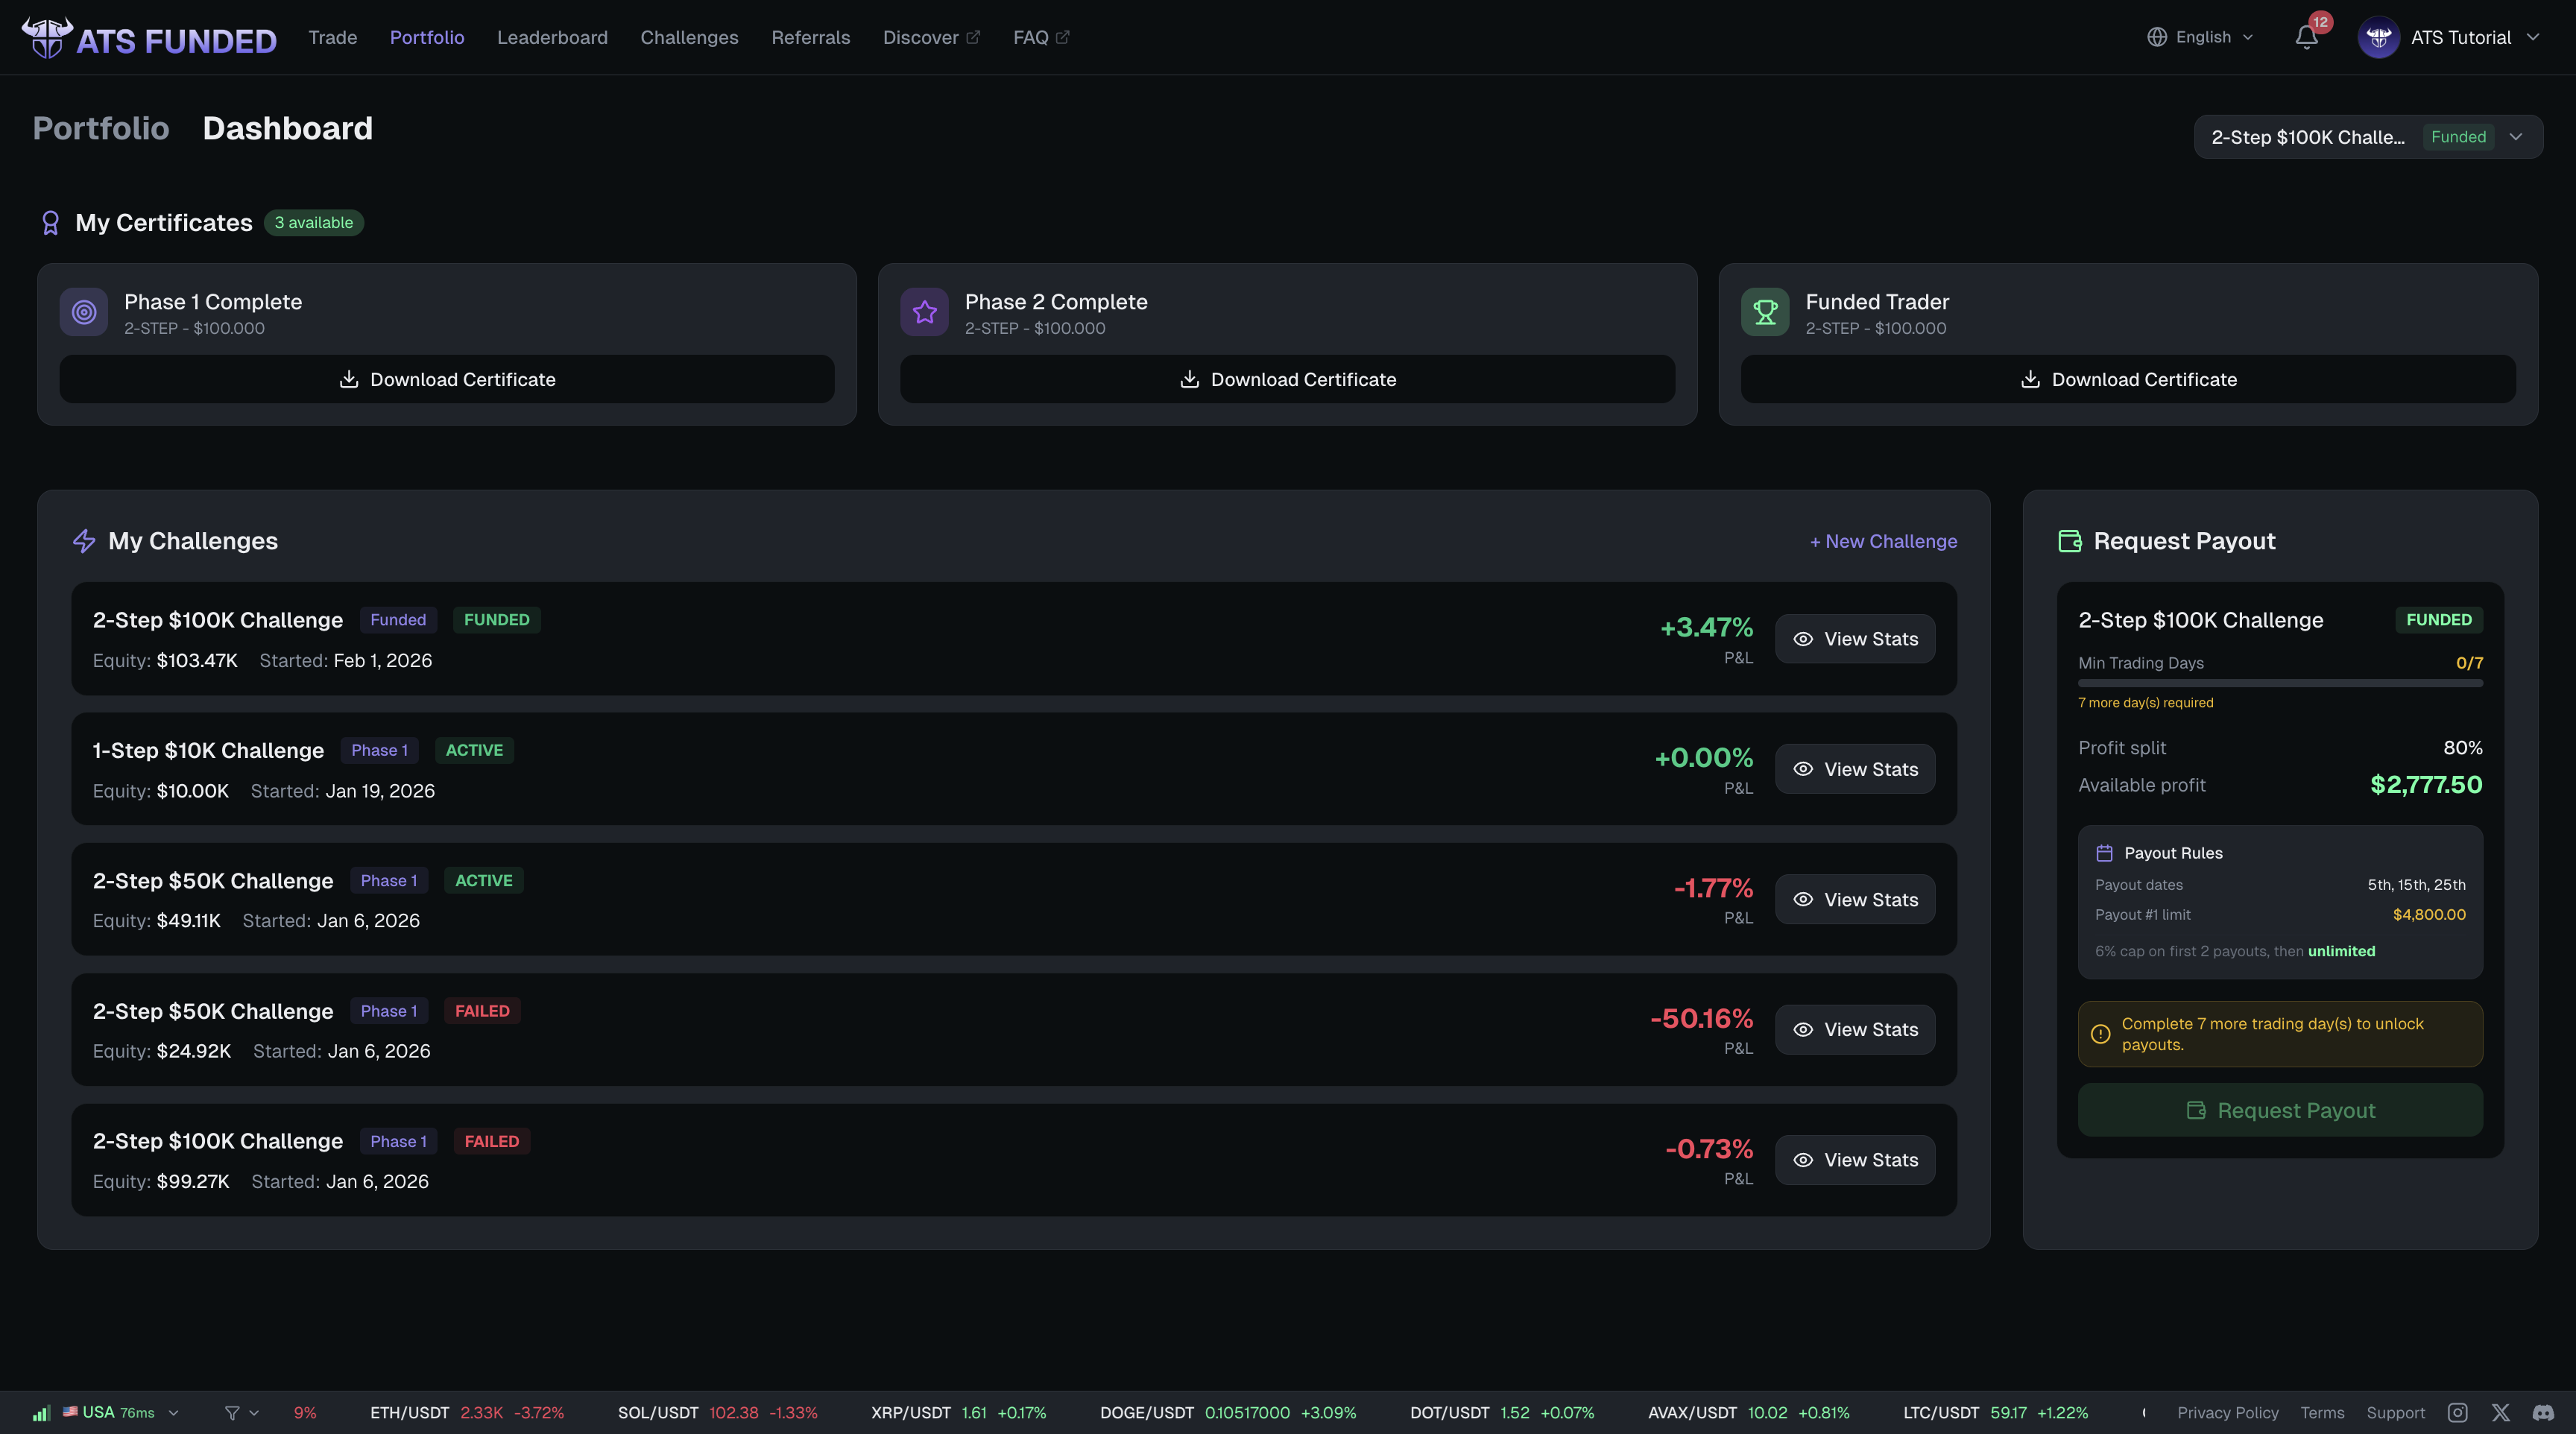2576x1434 pixels.
Task: Open the X social icon
Action: (x=2500, y=1412)
